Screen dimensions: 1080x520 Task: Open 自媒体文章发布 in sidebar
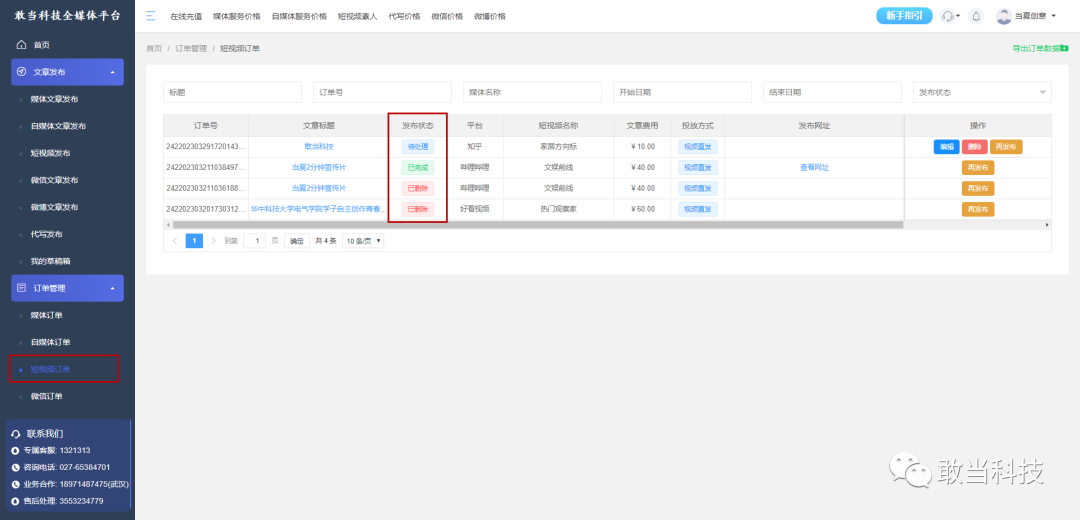point(58,126)
